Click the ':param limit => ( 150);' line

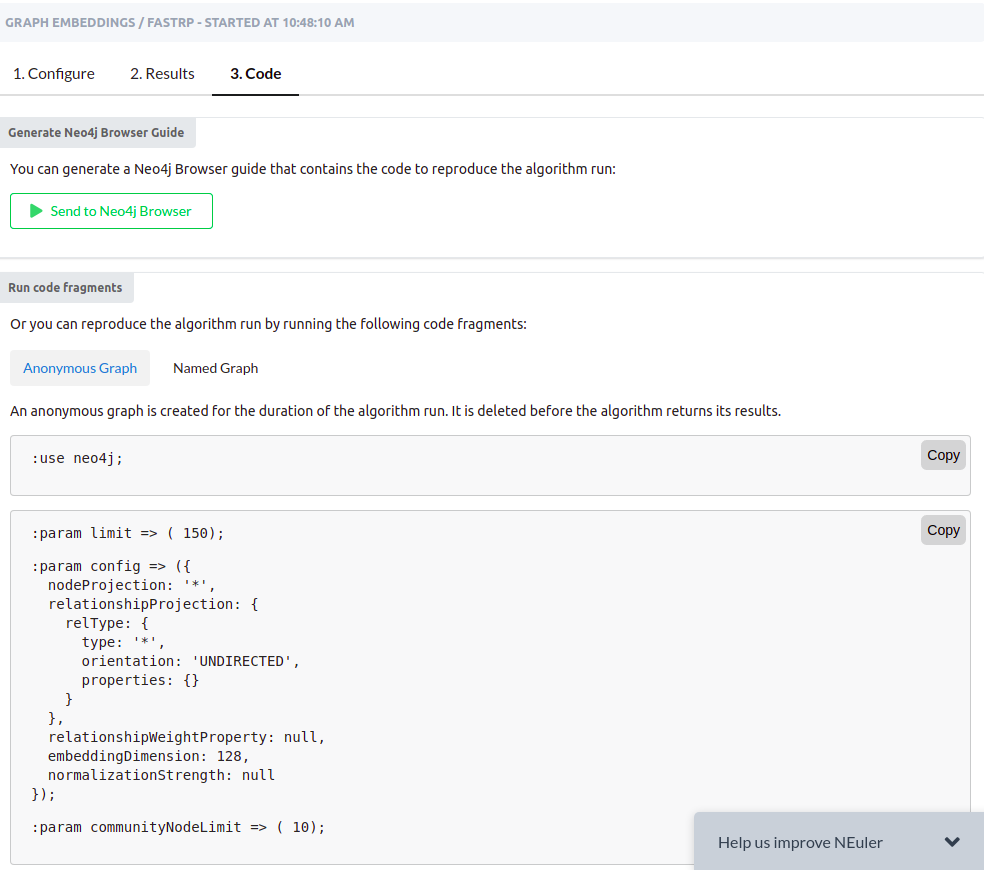(x=127, y=533)
